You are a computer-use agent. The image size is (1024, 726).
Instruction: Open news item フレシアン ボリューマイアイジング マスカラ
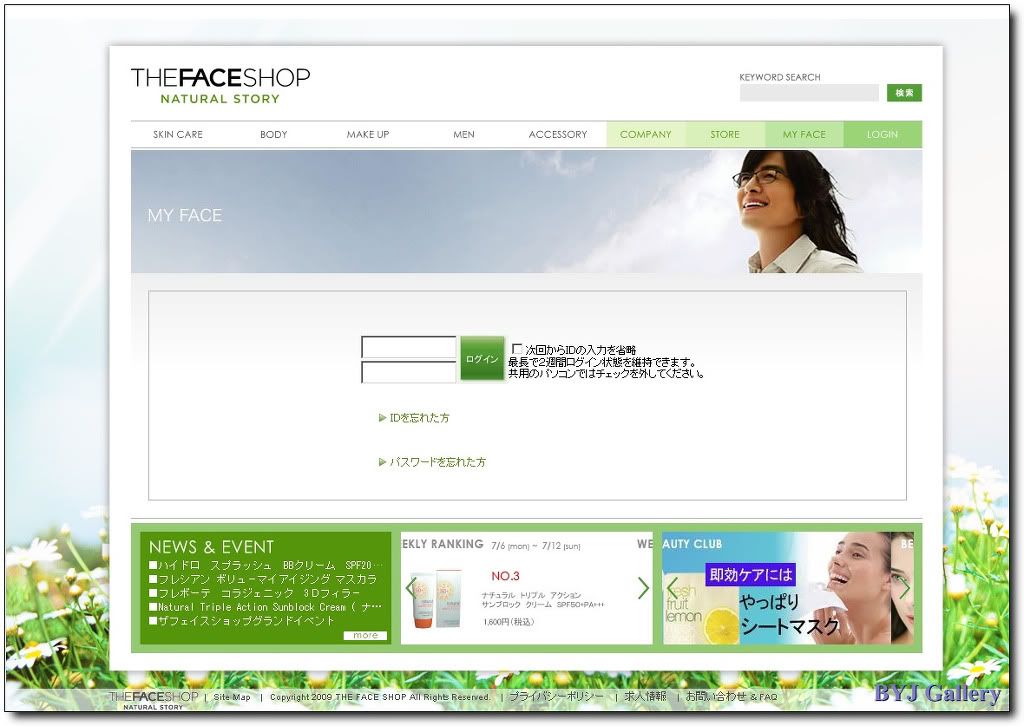pyautogui.click(x=263, y=579)
